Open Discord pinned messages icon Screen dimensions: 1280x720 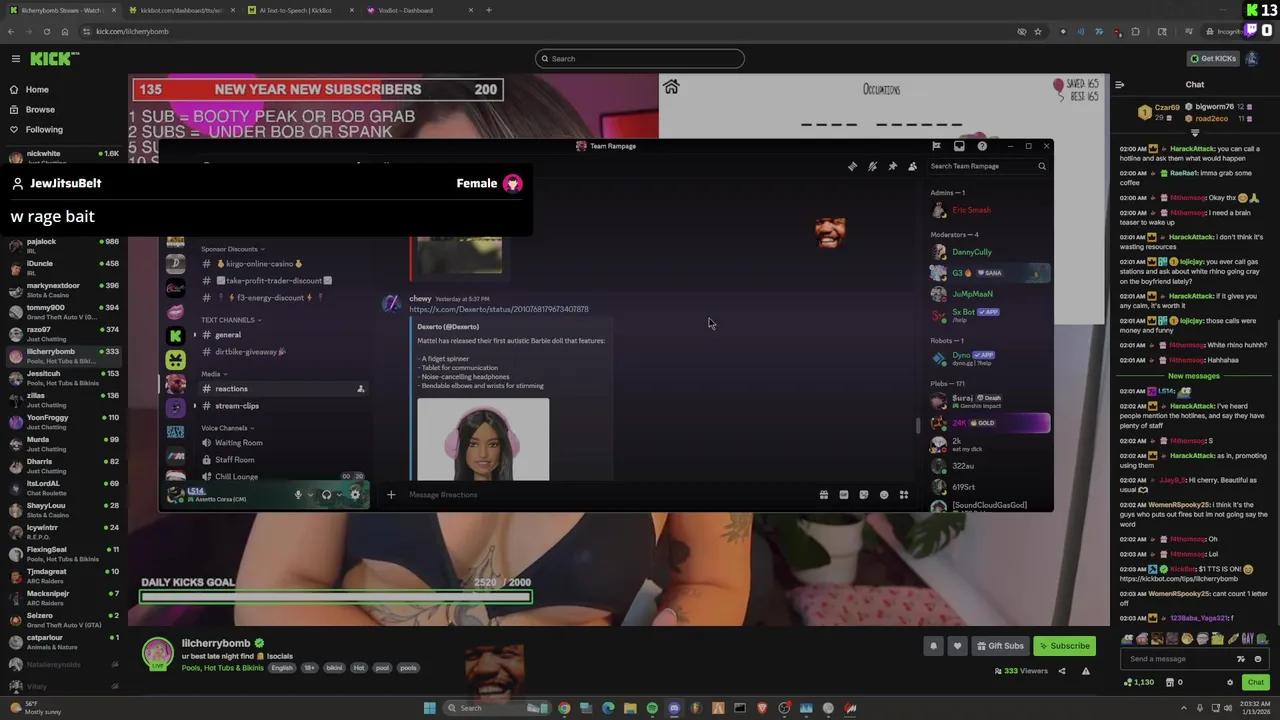coord(892,167)
